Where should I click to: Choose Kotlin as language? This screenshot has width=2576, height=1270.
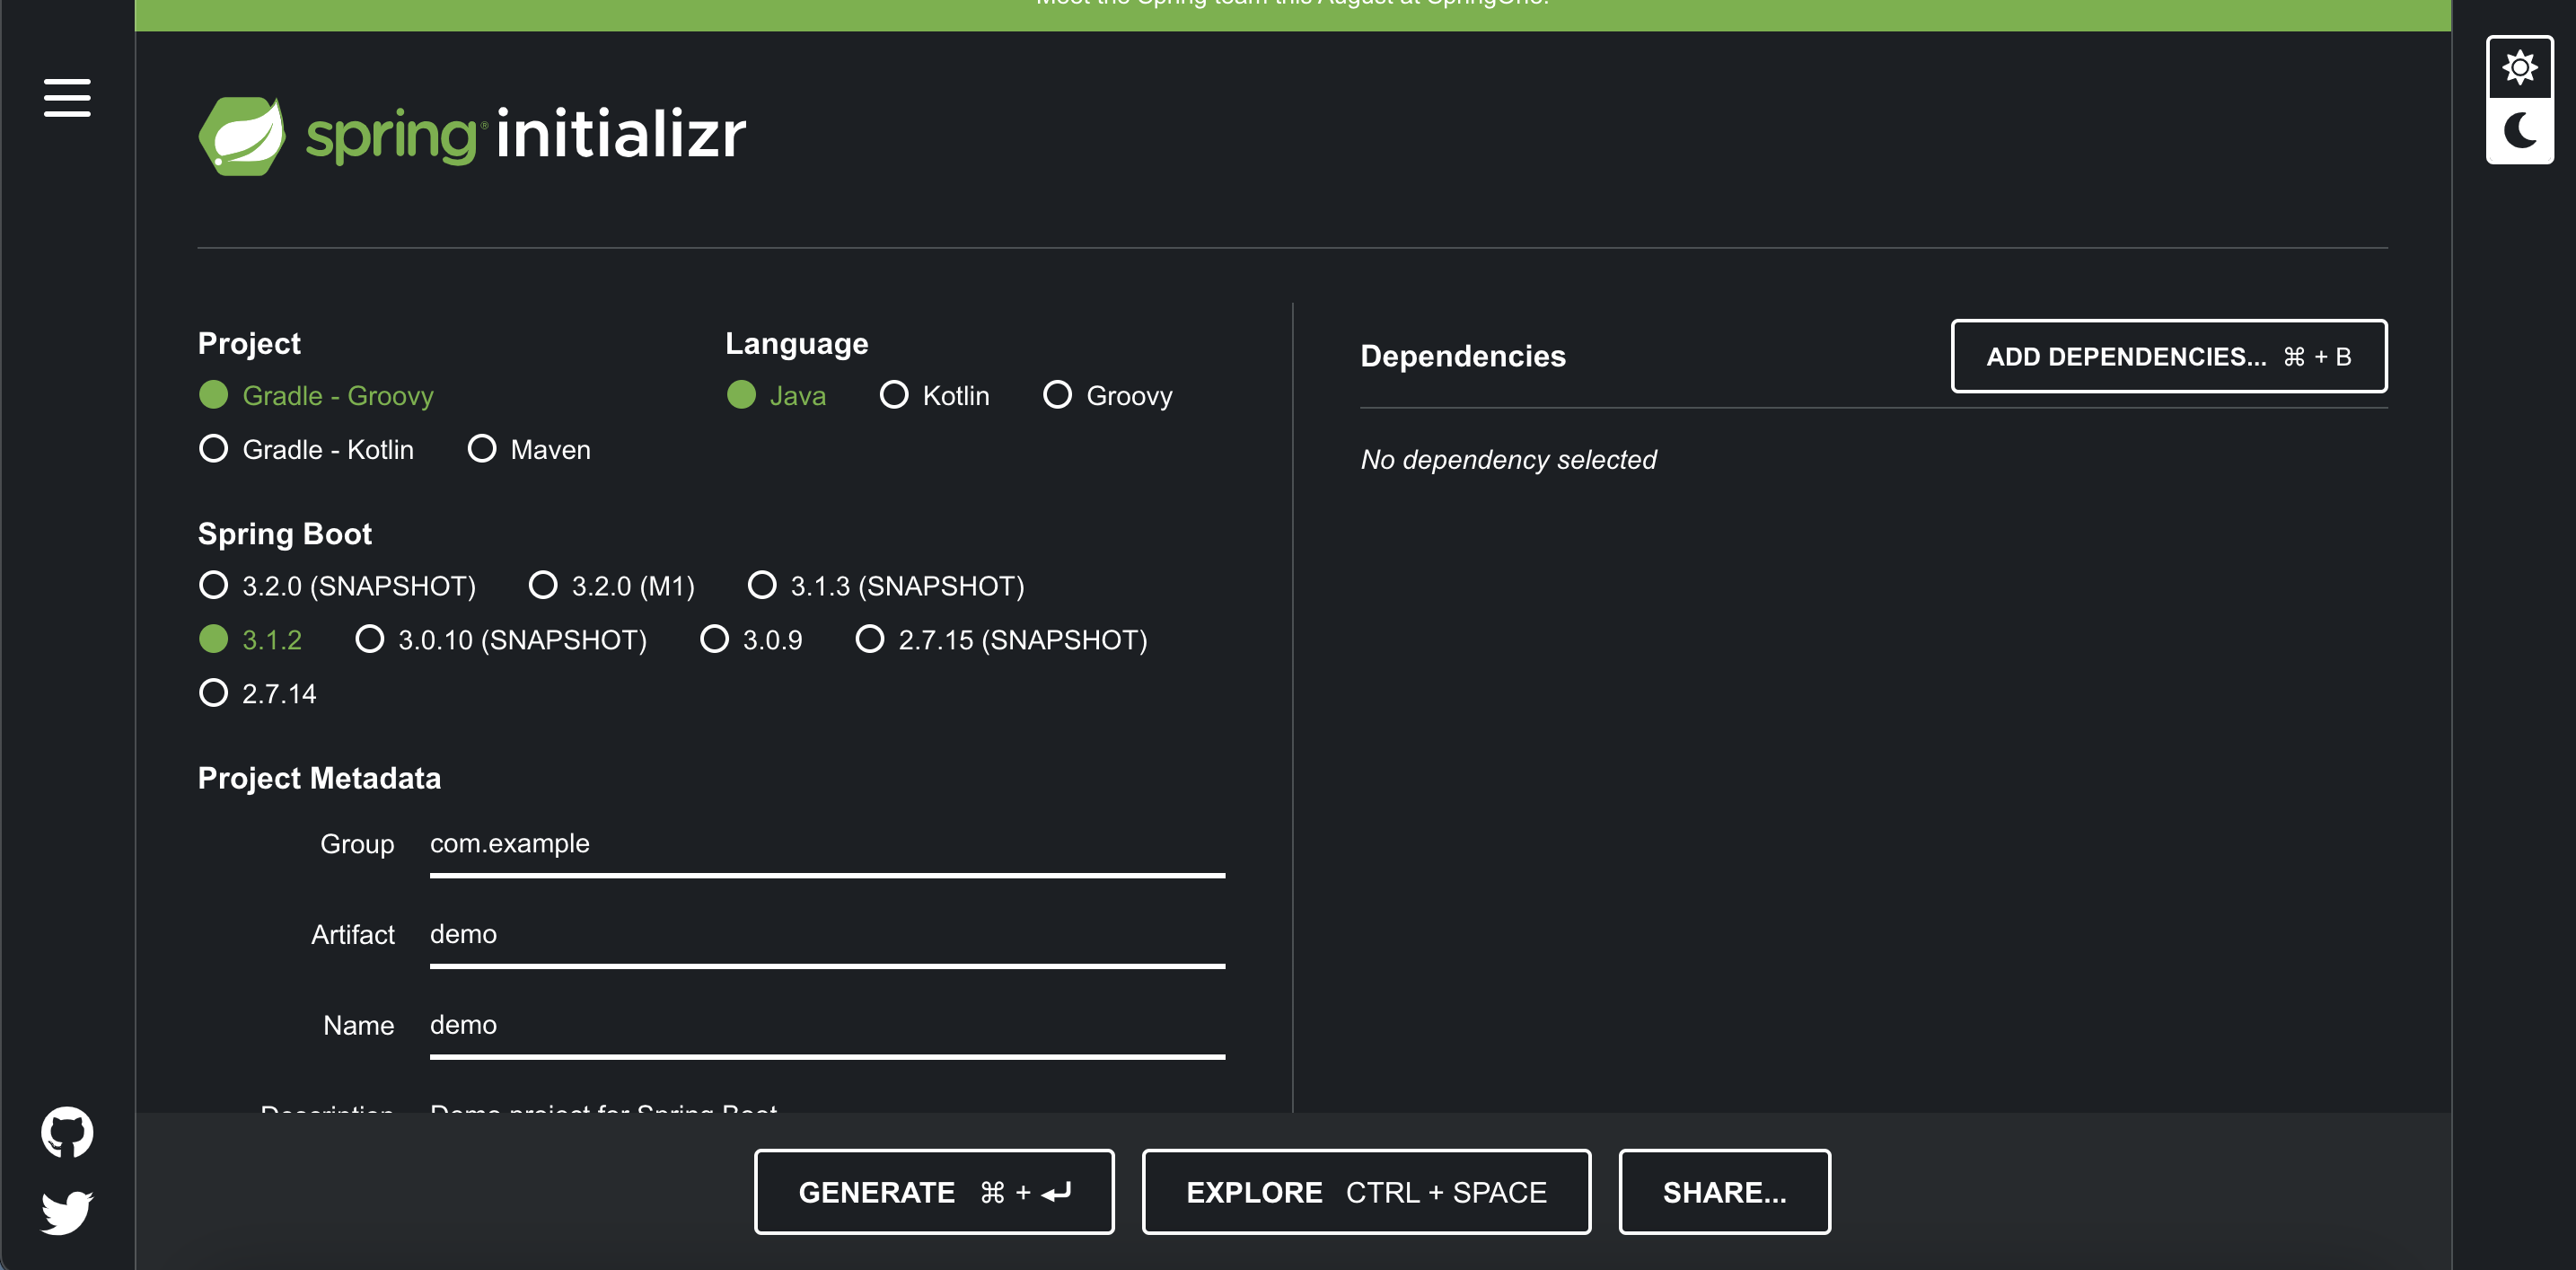[x=934, y=395]
